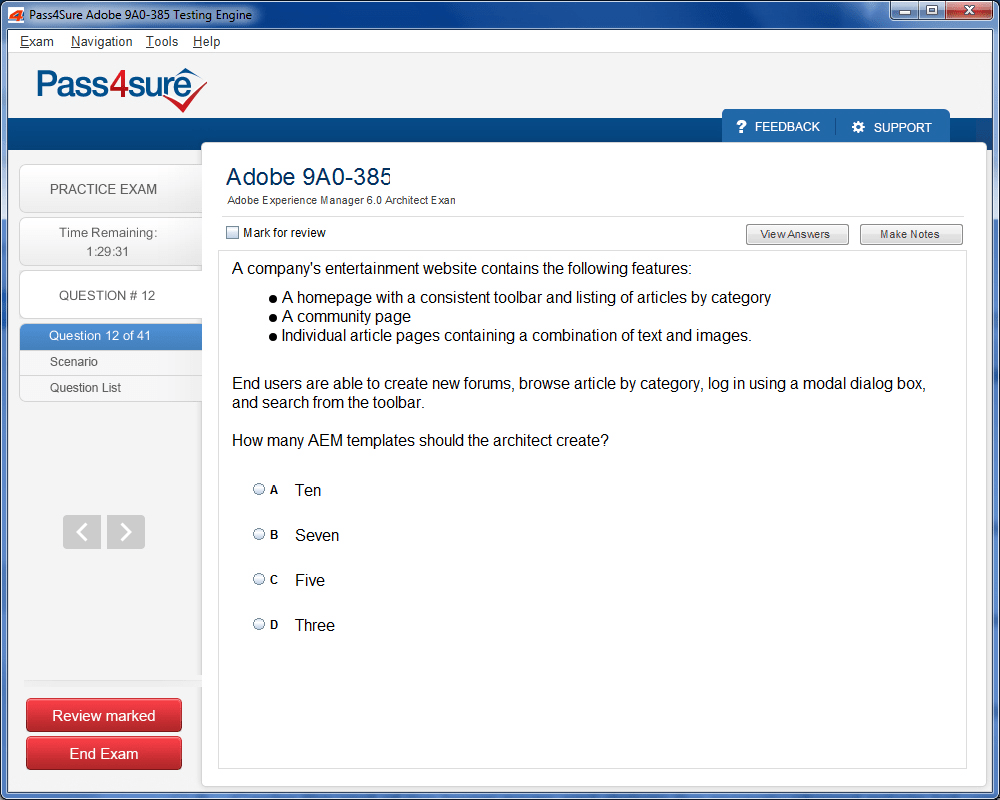Click the Make Notes button
The height and width of the screenshot is (800, 1000).
click(x=911, y=234)
